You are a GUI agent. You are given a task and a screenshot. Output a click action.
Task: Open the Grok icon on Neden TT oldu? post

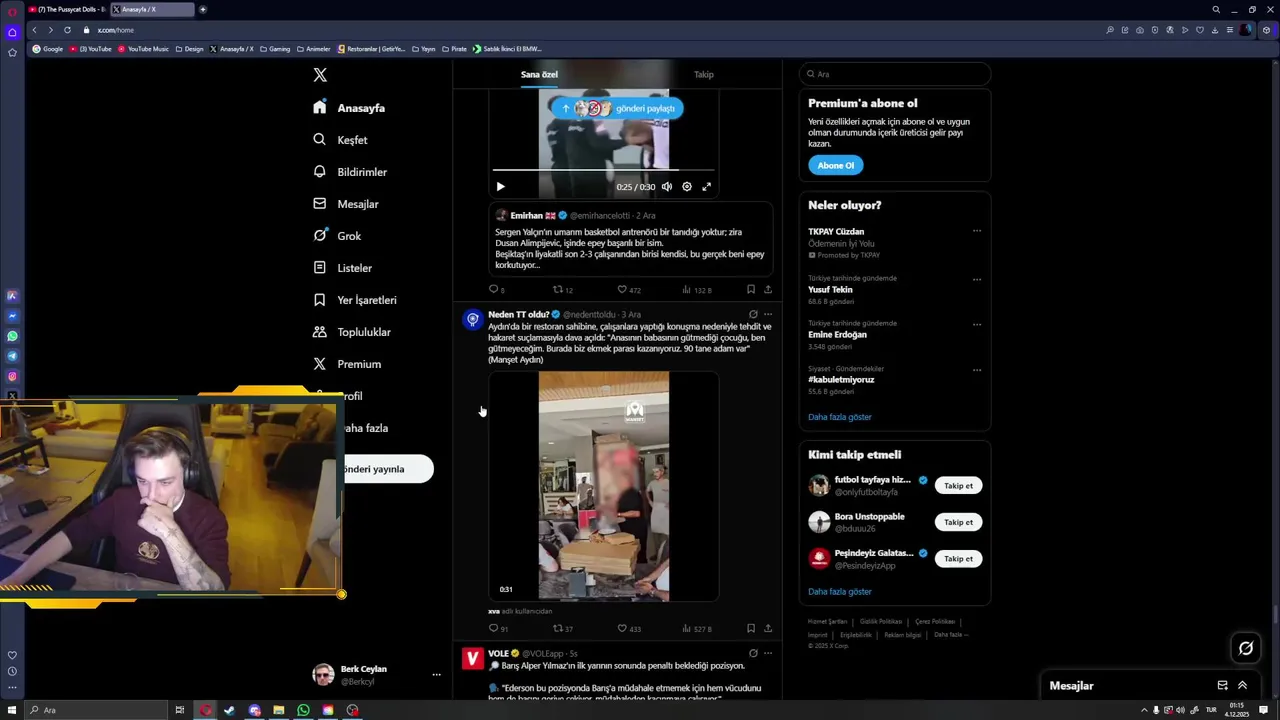(x=753, y=314)
